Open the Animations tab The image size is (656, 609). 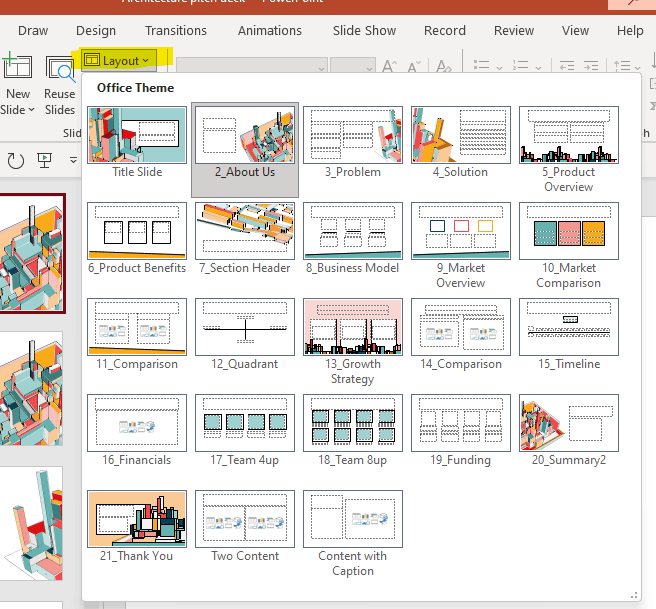click(x=270, y=31)
